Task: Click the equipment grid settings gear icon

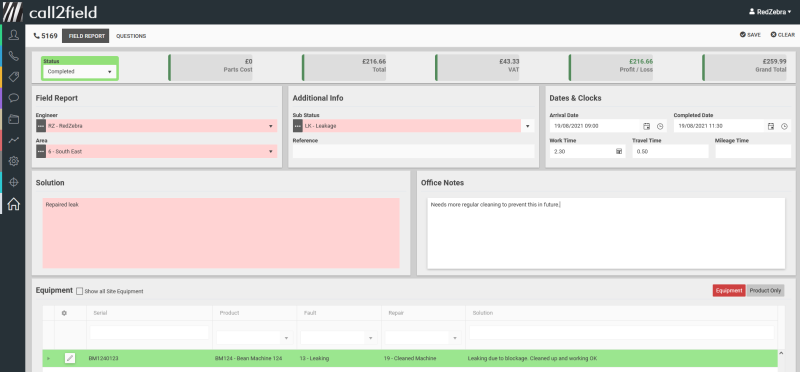Action: click(x=64, y=313)
